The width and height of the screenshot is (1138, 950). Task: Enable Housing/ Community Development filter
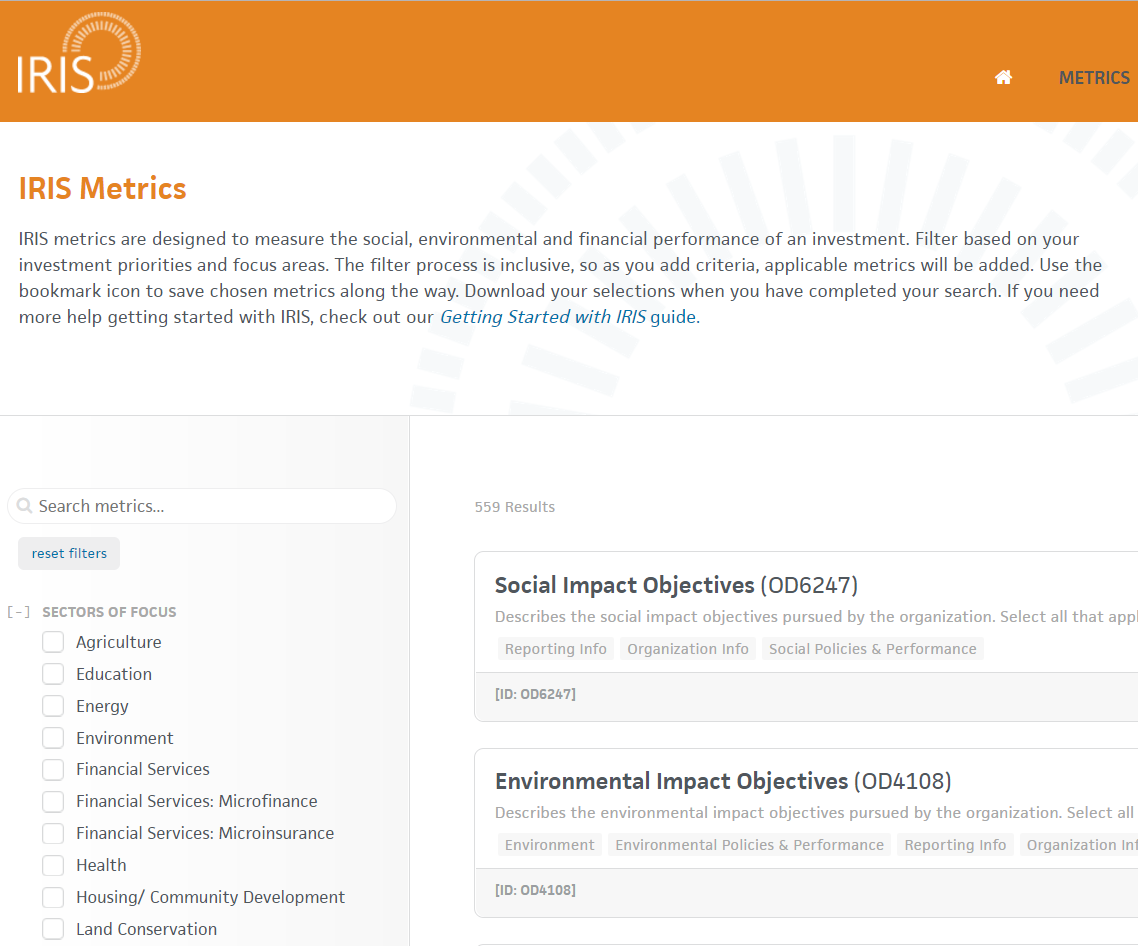tap(53, 897)
